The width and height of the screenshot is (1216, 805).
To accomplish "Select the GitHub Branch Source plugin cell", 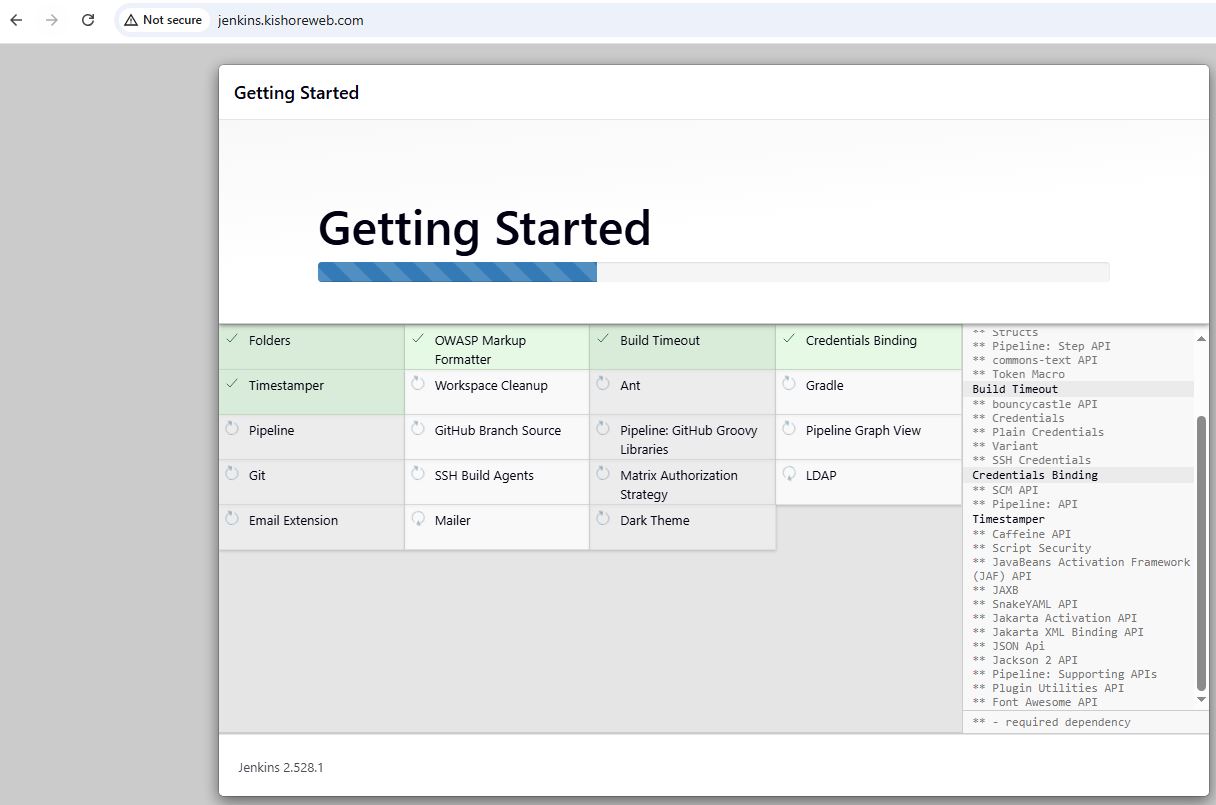I will [497, 437].
